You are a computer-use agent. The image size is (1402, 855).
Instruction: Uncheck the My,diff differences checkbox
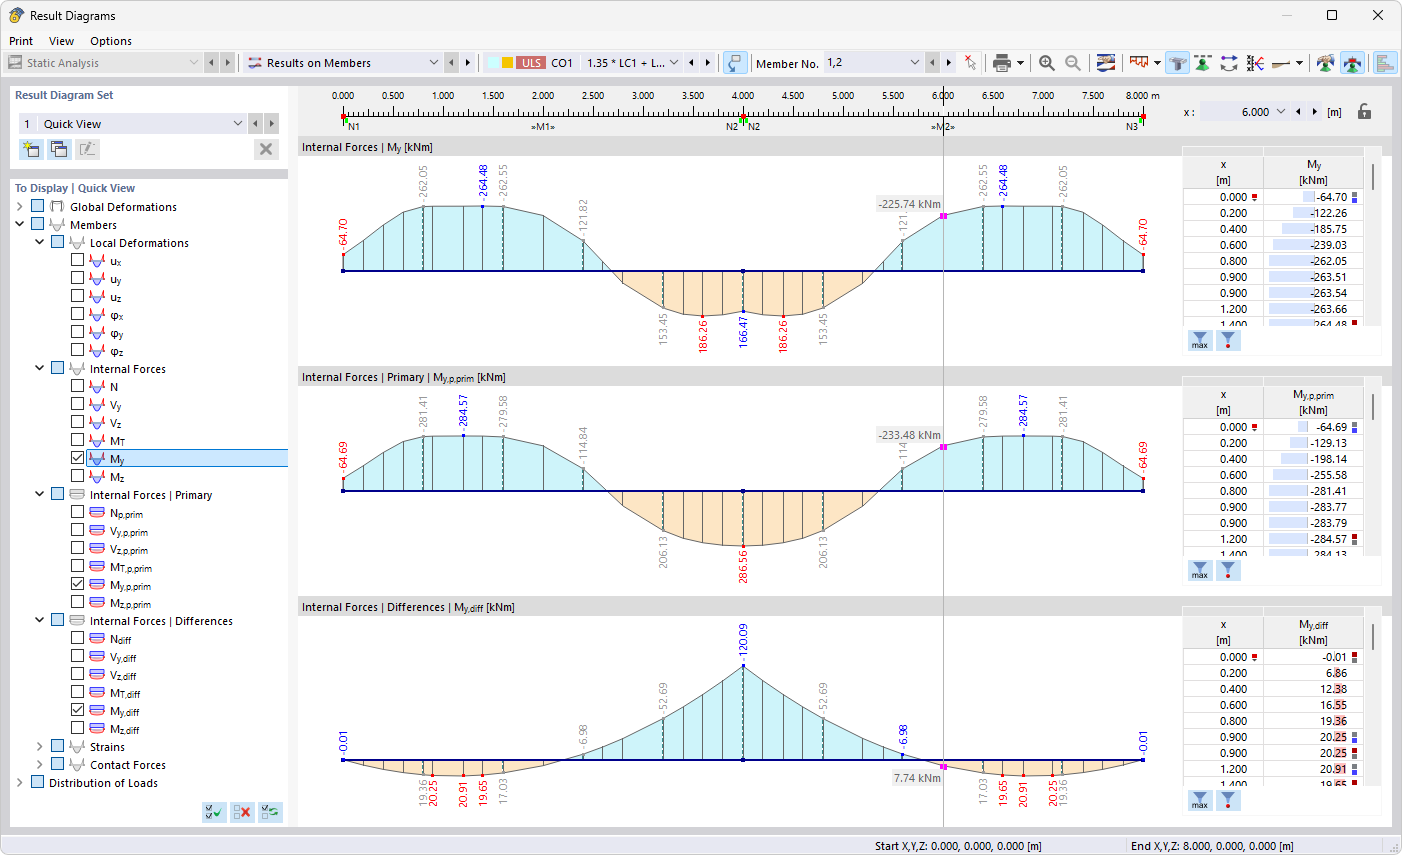tap(76, 711)
